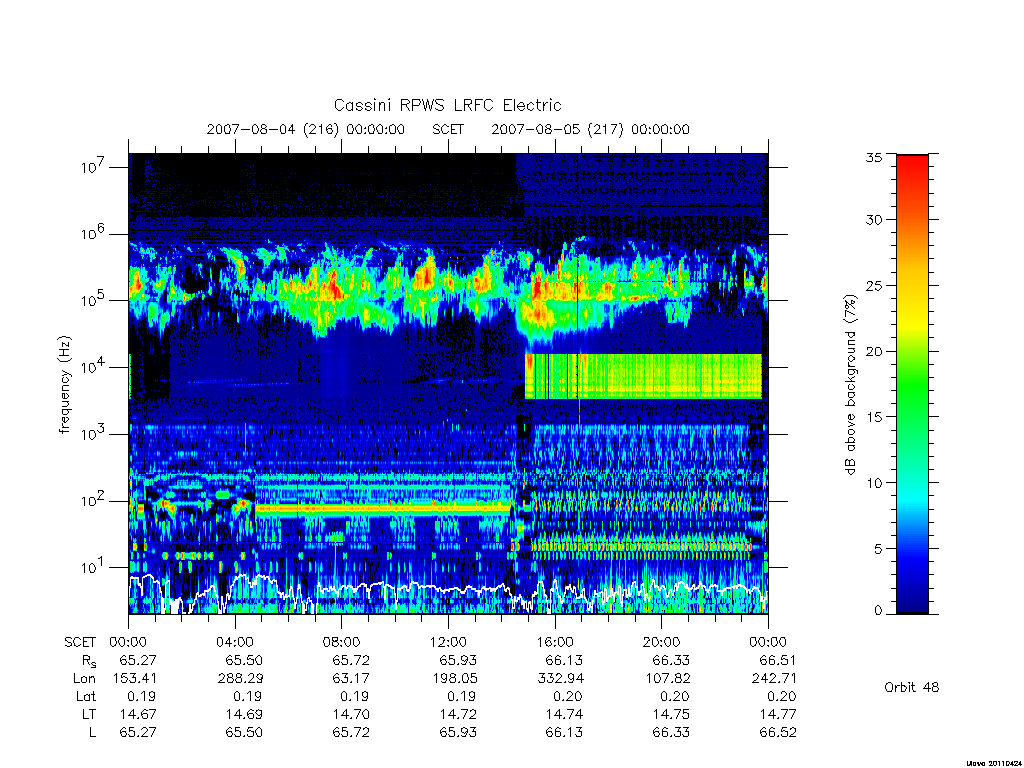Select the LT value 14.70
The height and width of the screenshot is (768, 1024).
click(351, 714)
